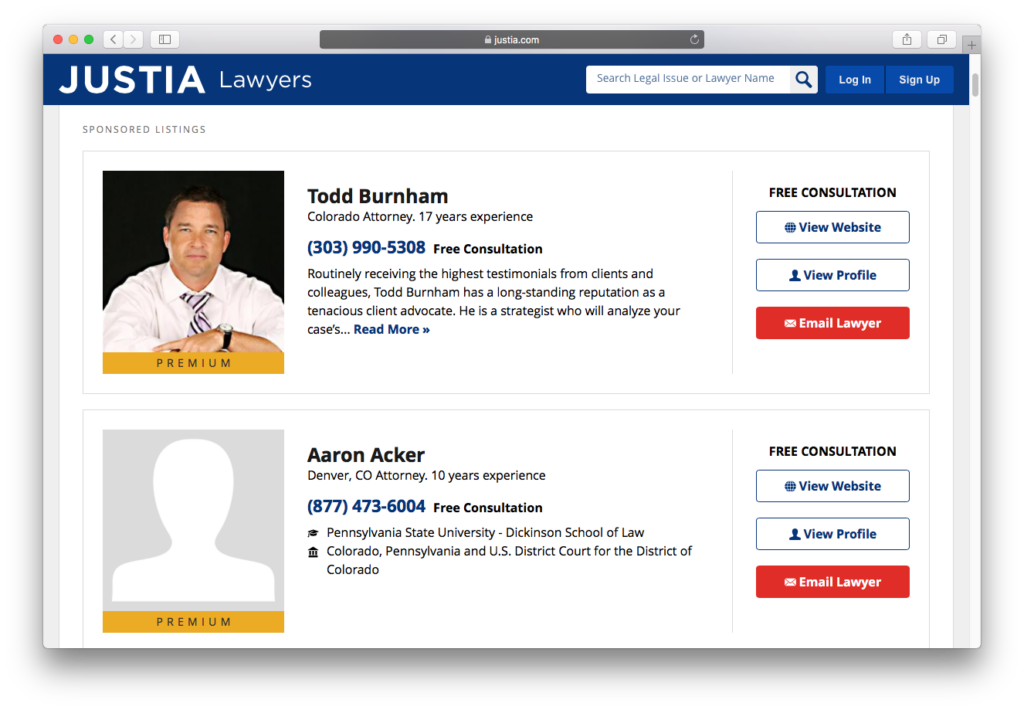
Task: Click the JUSTIA Lawyers logo
Action: pos(186,80)
